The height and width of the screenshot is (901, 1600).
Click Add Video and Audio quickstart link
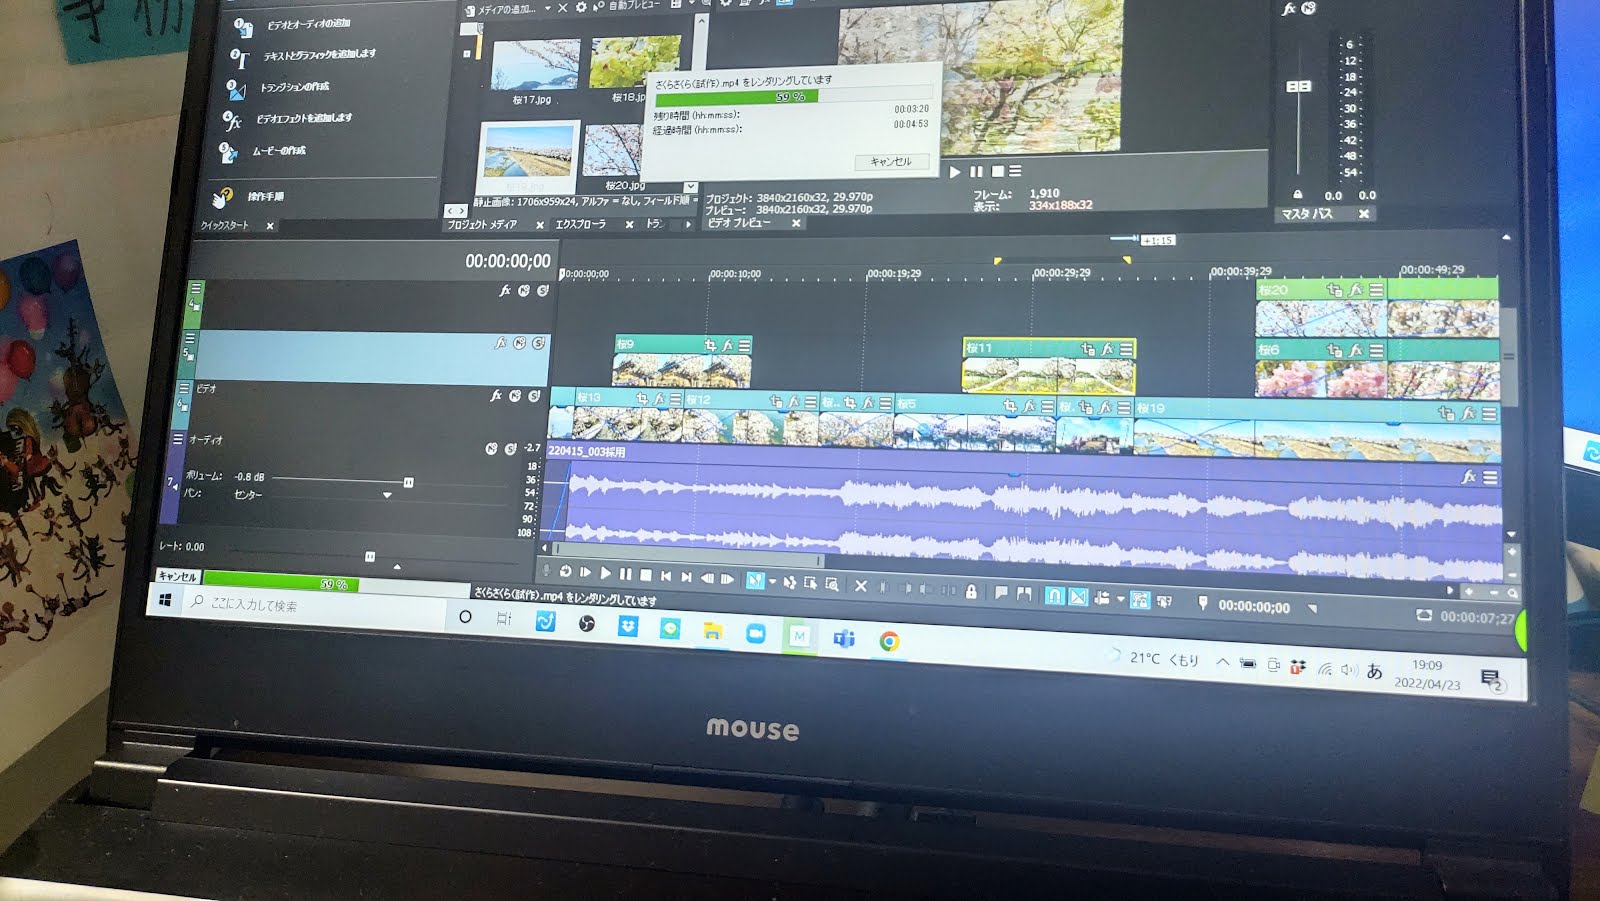309,23
